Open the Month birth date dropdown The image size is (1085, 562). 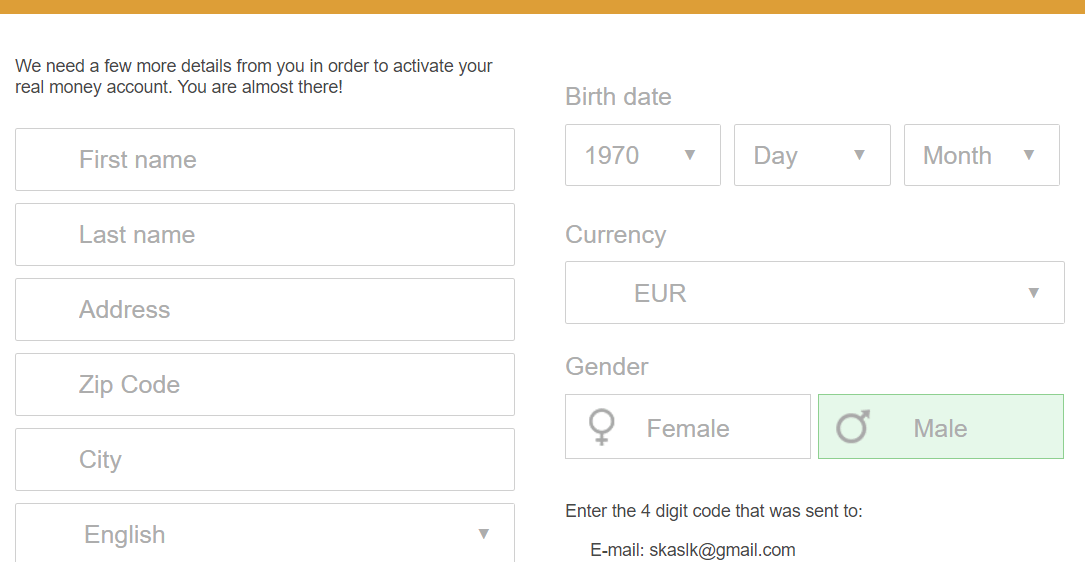click(x=982, y=155)
